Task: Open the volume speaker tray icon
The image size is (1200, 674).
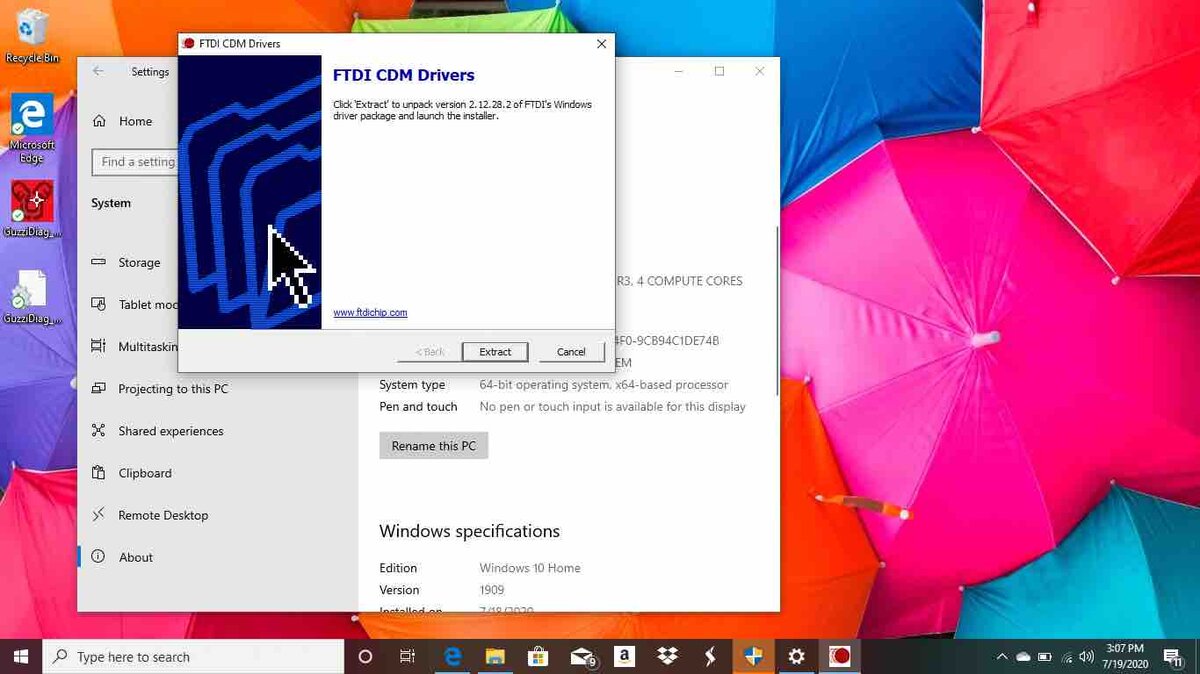Action: point(1087,657)
